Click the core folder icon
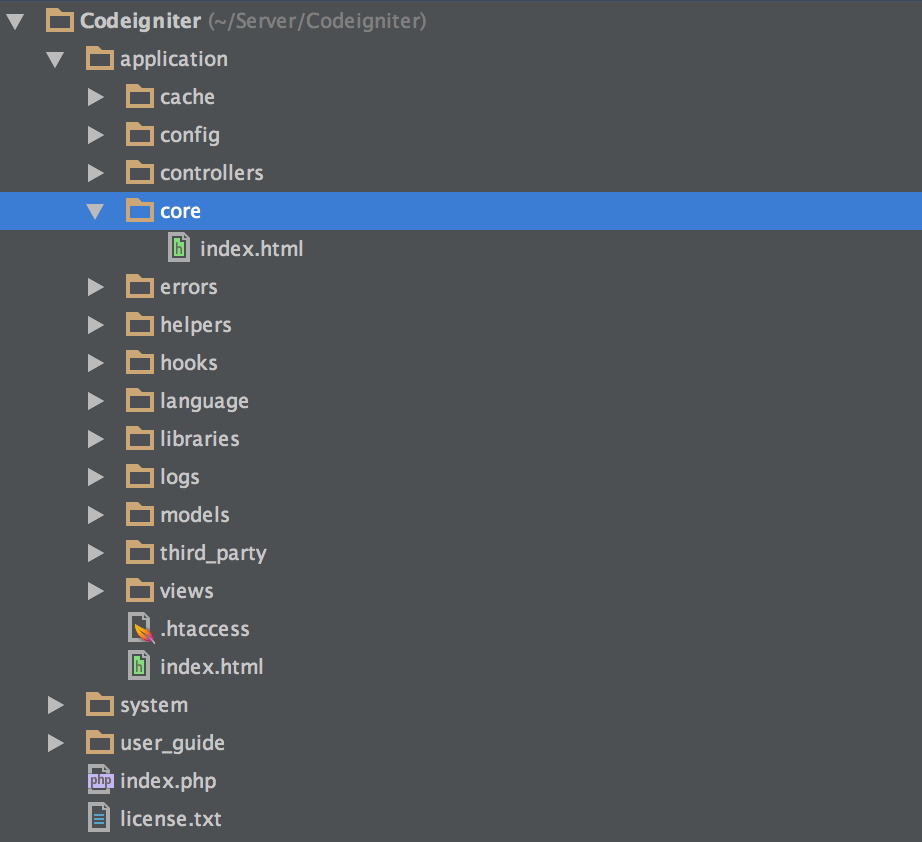Image resolution: width=922 pixels, height=842 pixels. [140, 210]
